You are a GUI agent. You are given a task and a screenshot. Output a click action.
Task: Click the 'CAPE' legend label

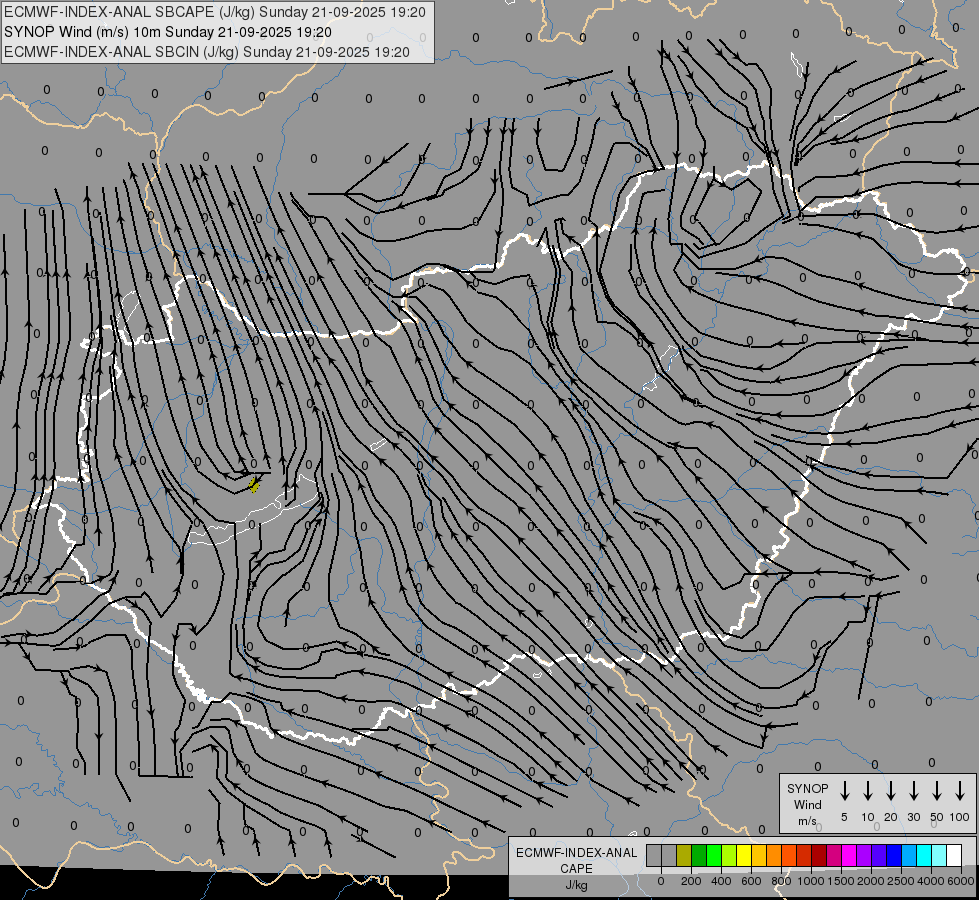click(576, 869)
